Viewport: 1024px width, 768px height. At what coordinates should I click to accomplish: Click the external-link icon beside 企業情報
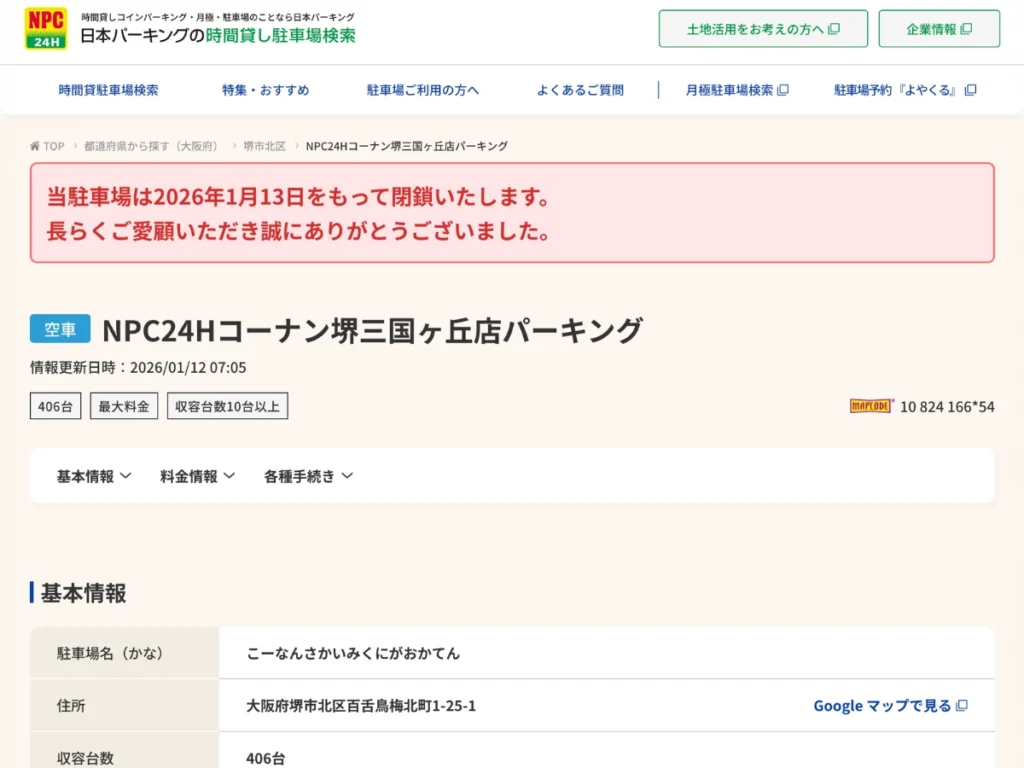point(967,28)
